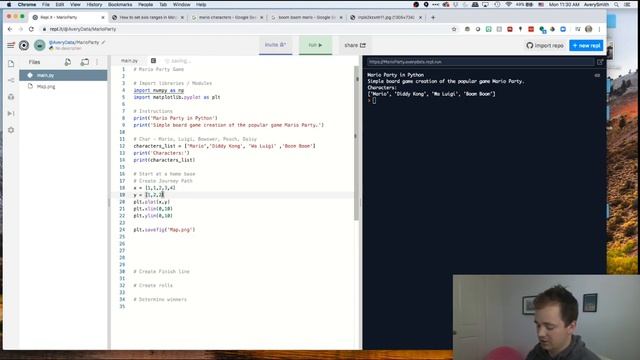Image resolution: width=640 pixels, height=360 pixels.
Task: Click line 18 'x = [1,1,2,3,4]' code
Action: (154, 188)
